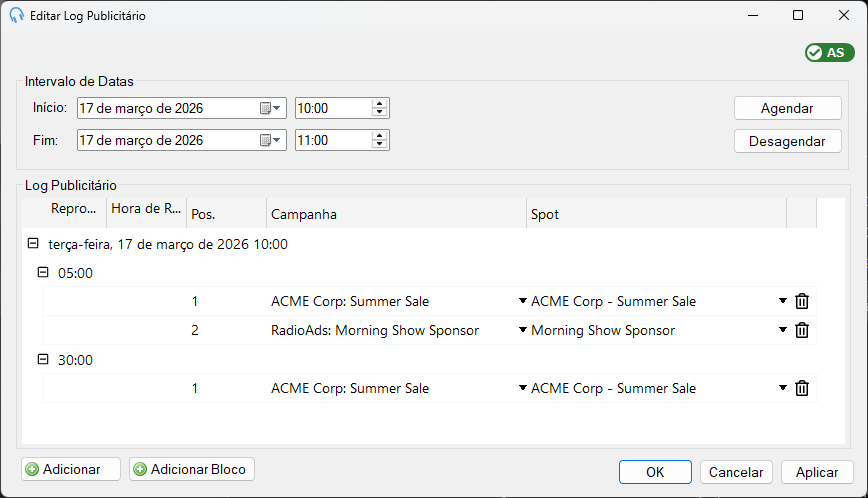
Task: Open the Início date calendar picker
Action: [271, 108]
